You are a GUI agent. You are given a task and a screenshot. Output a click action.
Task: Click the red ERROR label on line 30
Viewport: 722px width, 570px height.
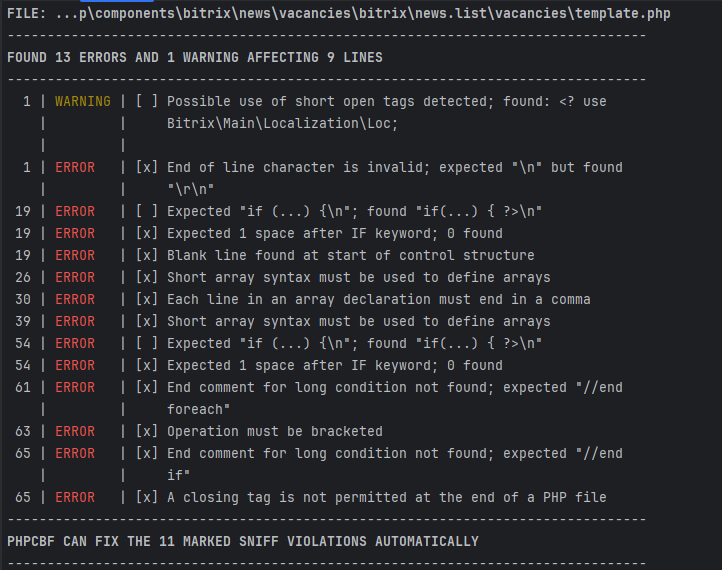point(75,299)
